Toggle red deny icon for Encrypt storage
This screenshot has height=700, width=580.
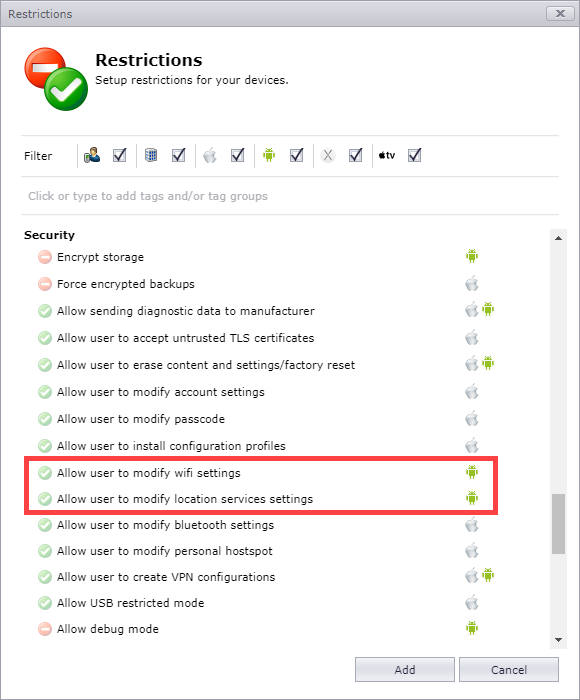[45, 257]
